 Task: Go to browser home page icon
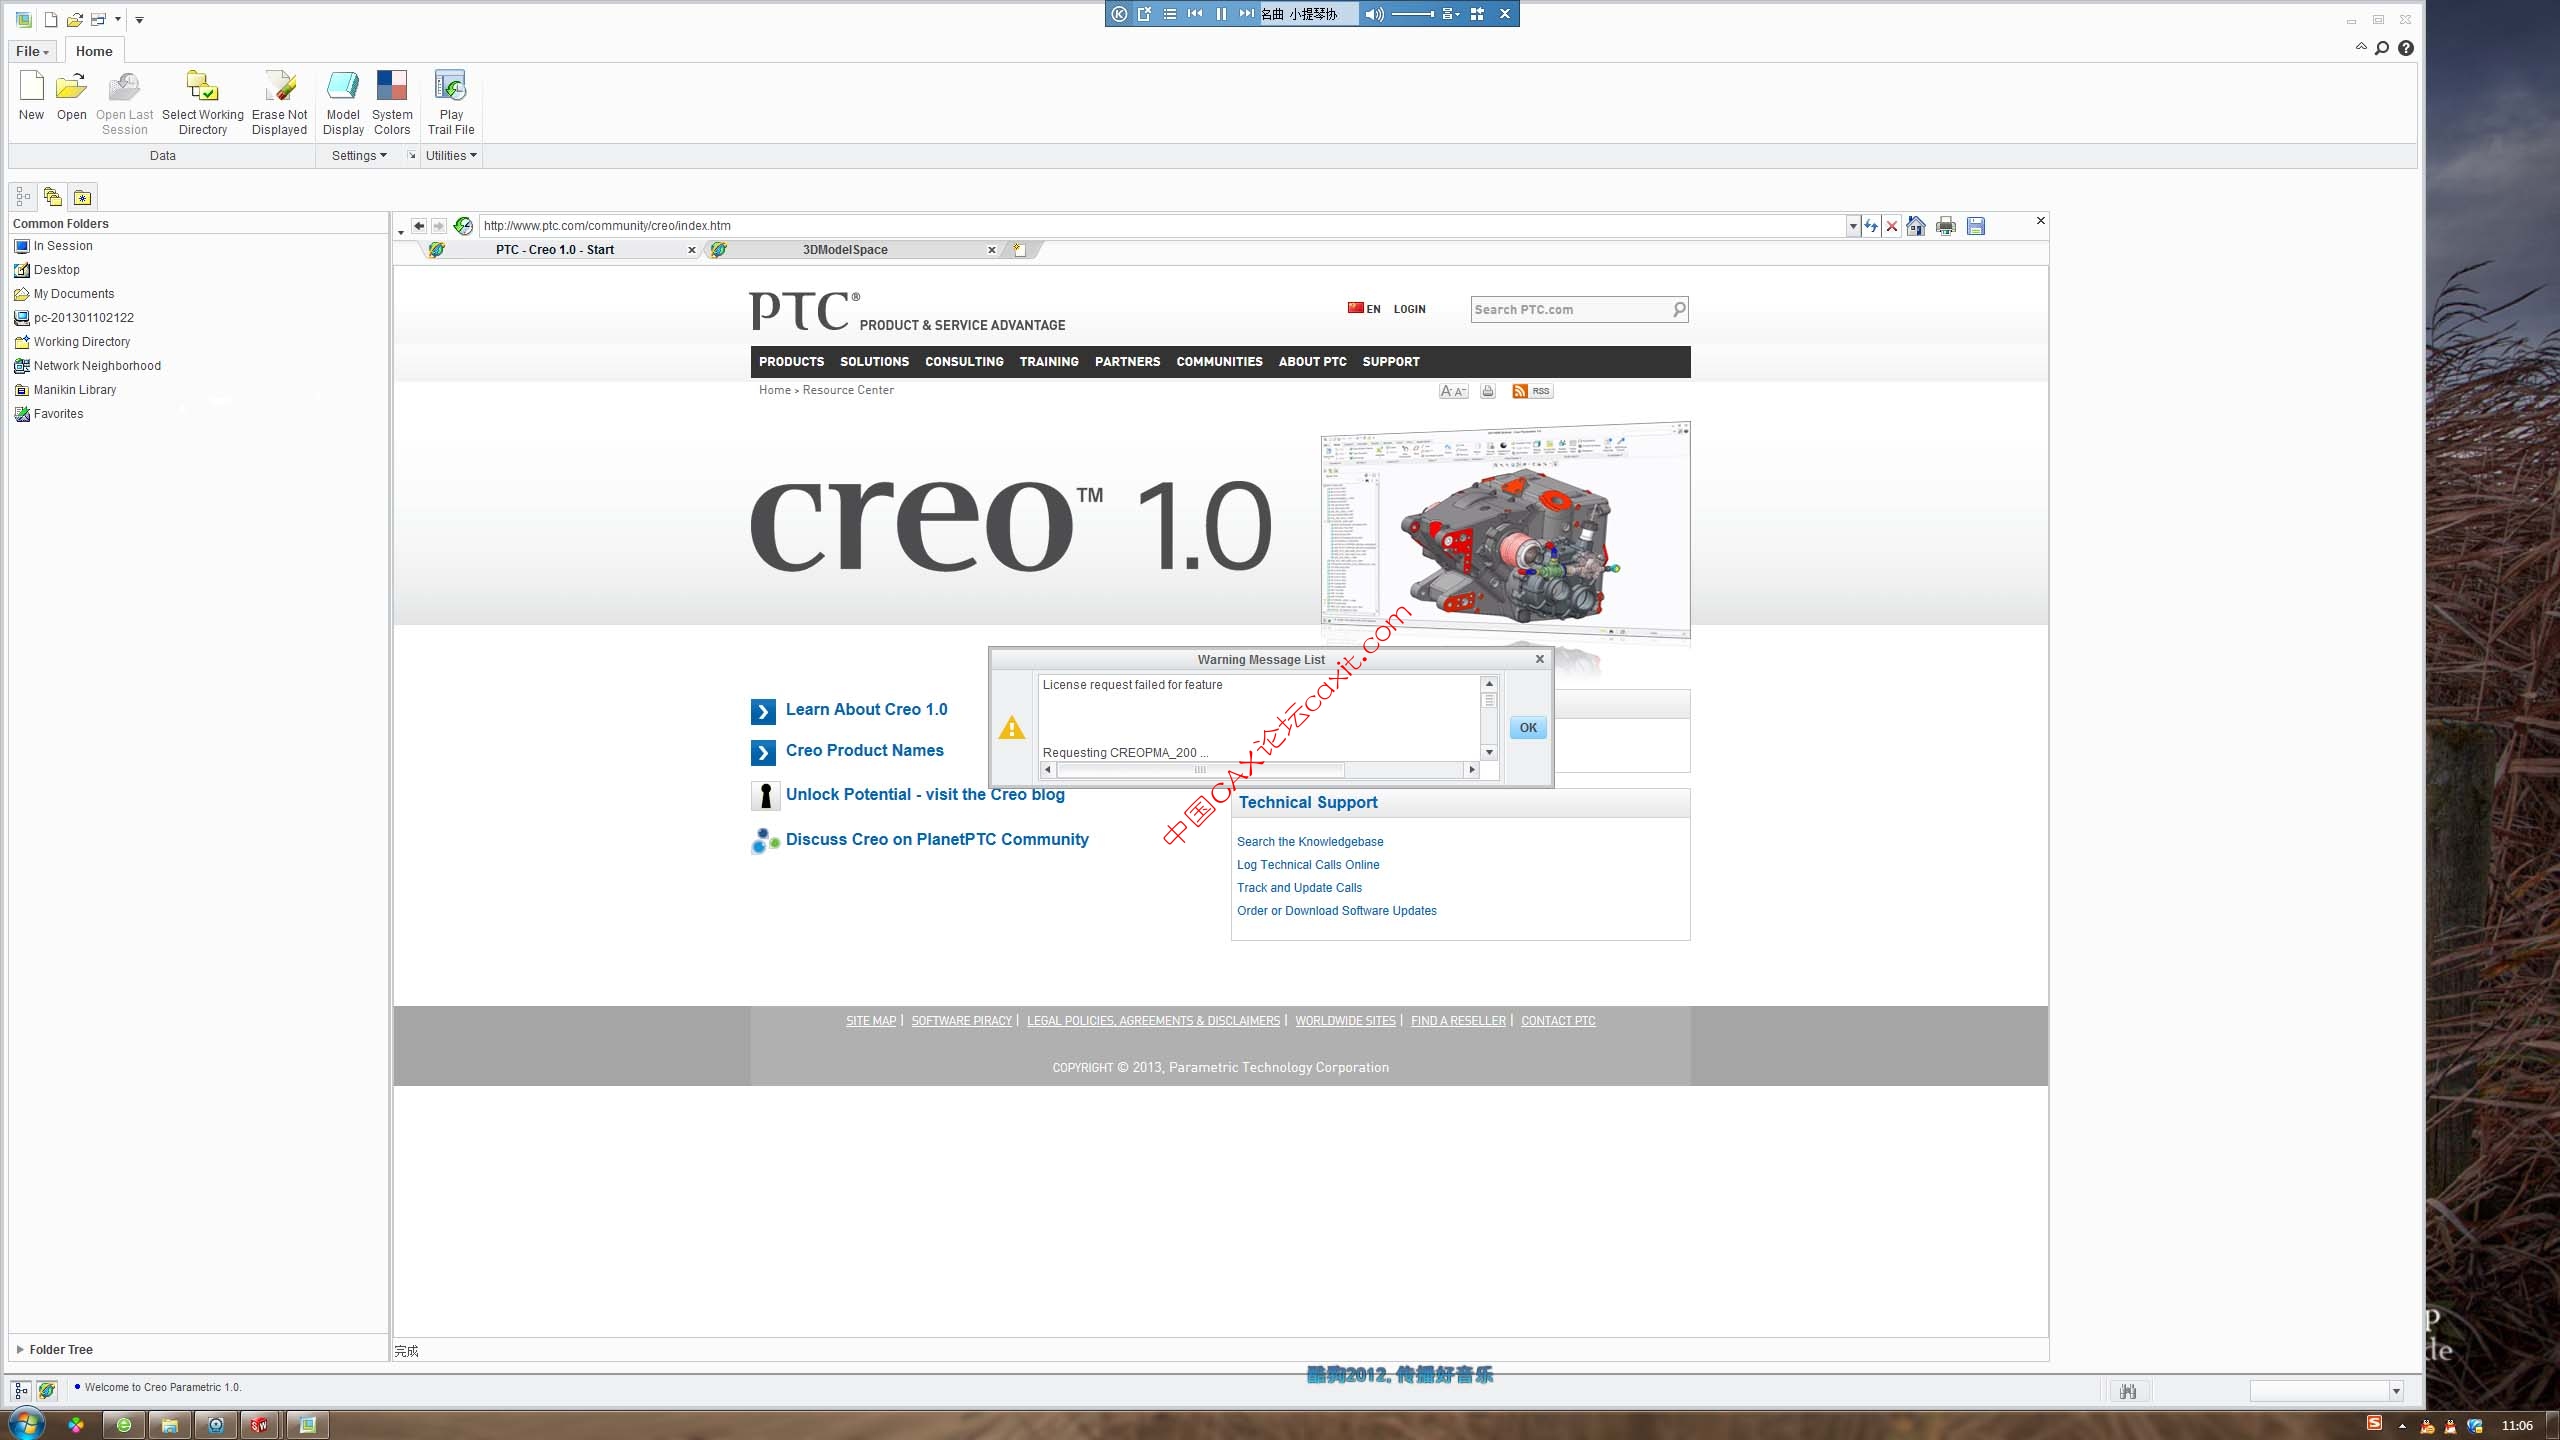click(1916, 226)
